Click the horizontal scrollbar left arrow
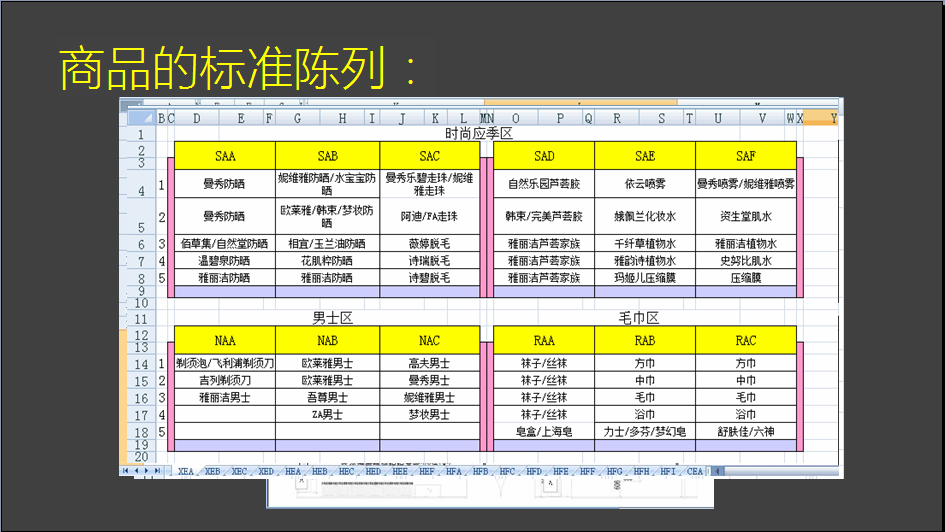This screenshot has height=532, width=945. [x=717, y=471]
